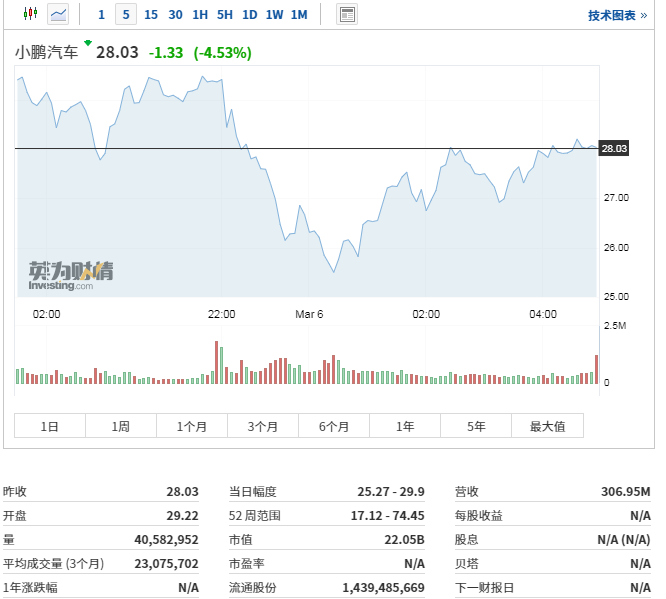
Task: Show the 3个月 range
Action: point(263,426)
